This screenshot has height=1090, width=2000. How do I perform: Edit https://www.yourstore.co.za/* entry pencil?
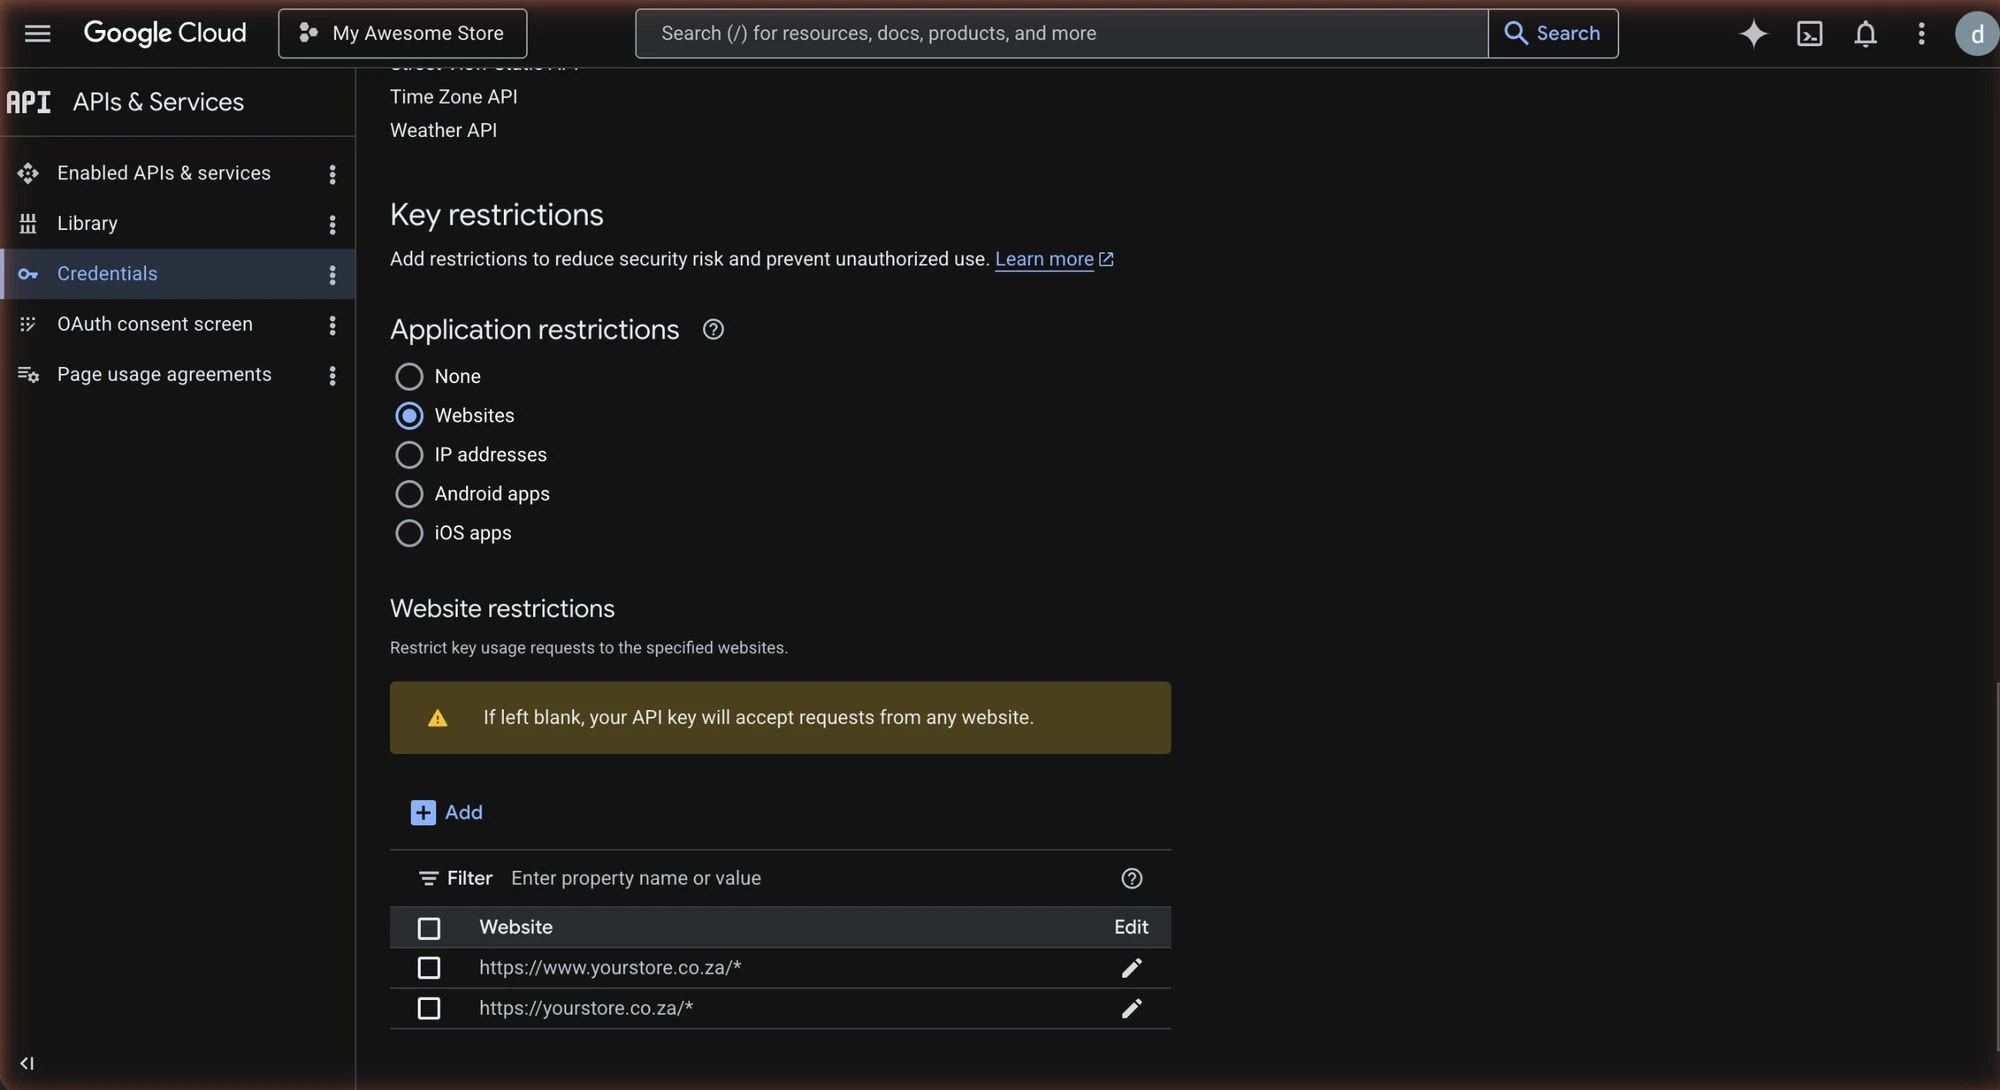click(1131, 968)
